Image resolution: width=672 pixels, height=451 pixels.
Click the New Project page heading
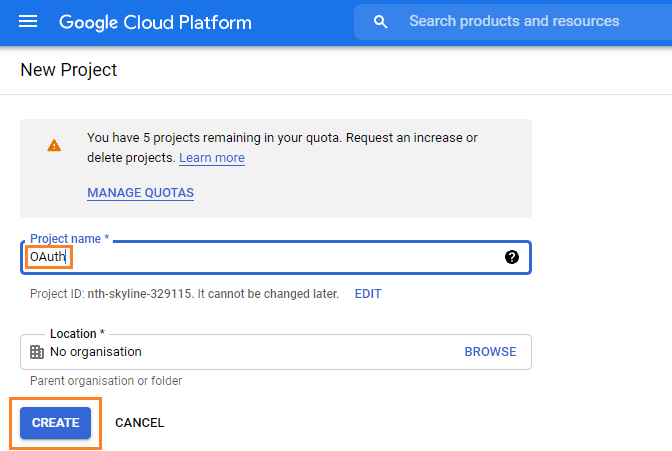coord(69,70)
